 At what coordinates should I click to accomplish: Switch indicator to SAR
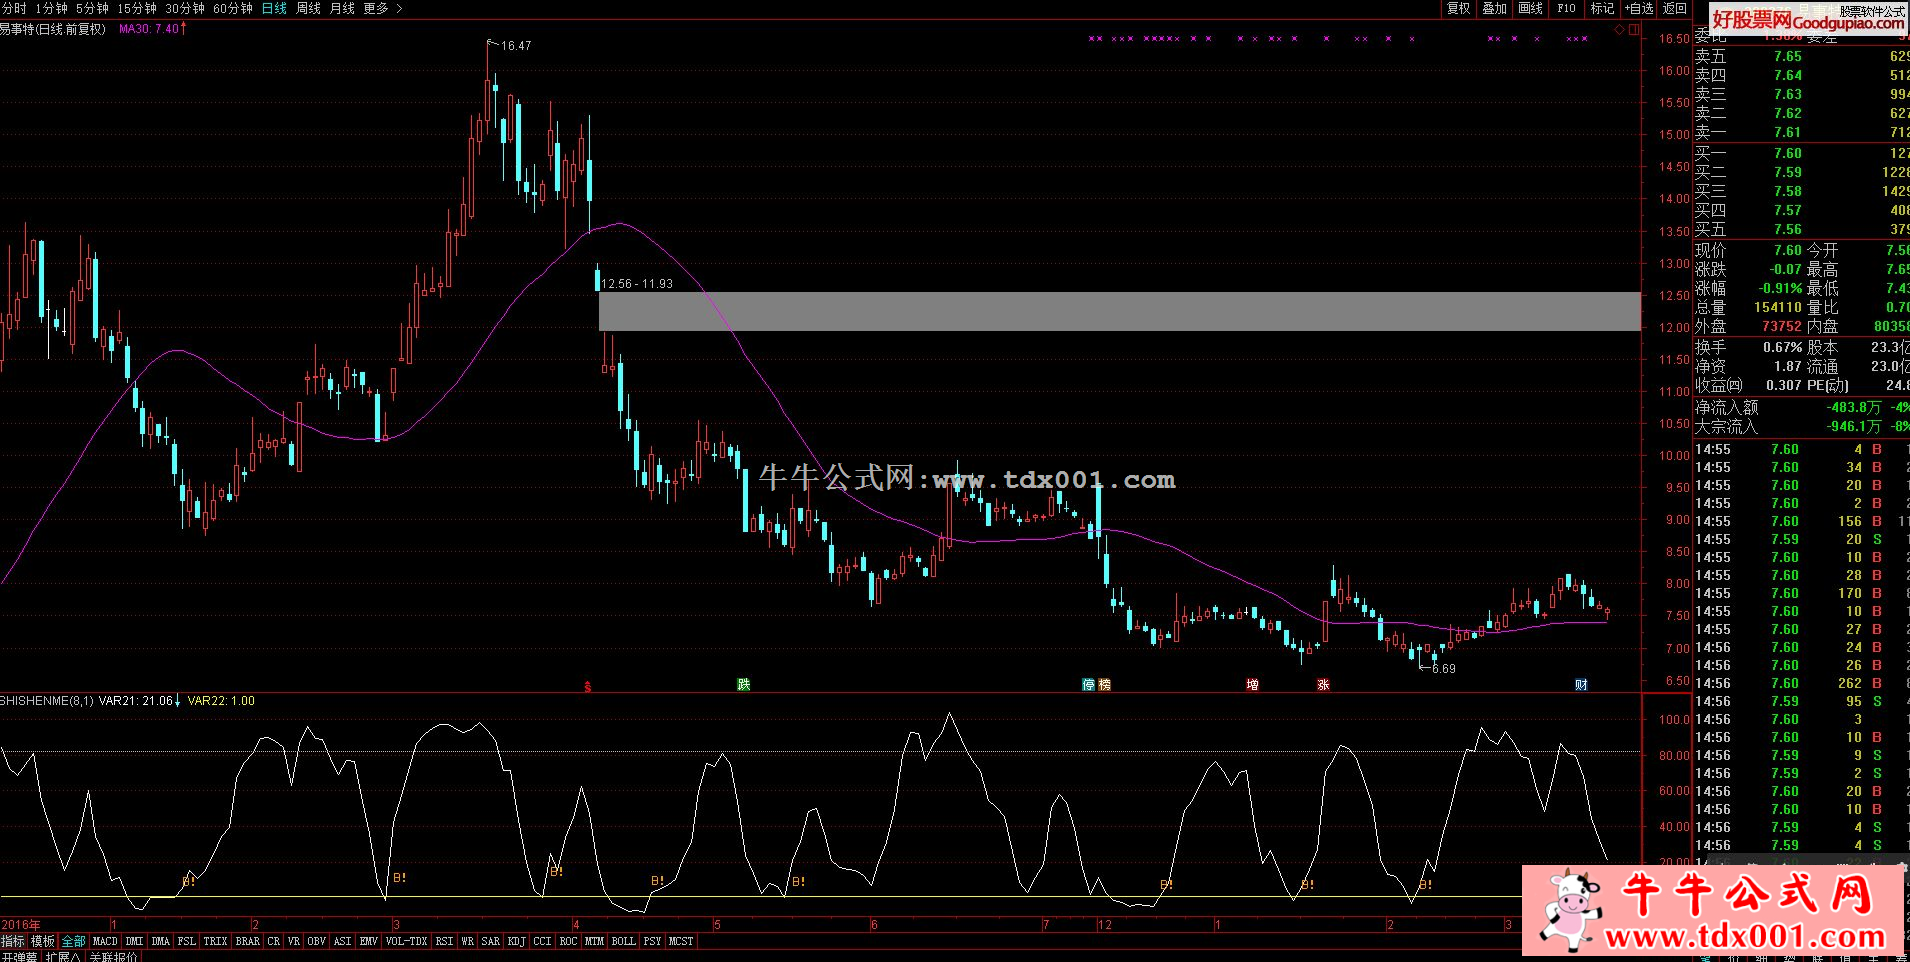click(x=491, y=941)
